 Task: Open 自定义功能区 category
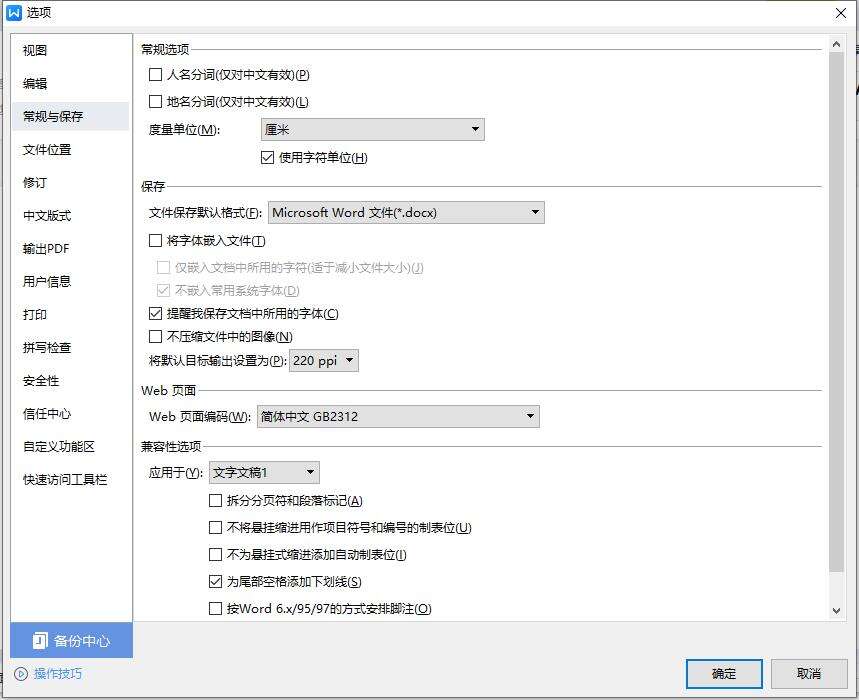[x=71, y=446]
